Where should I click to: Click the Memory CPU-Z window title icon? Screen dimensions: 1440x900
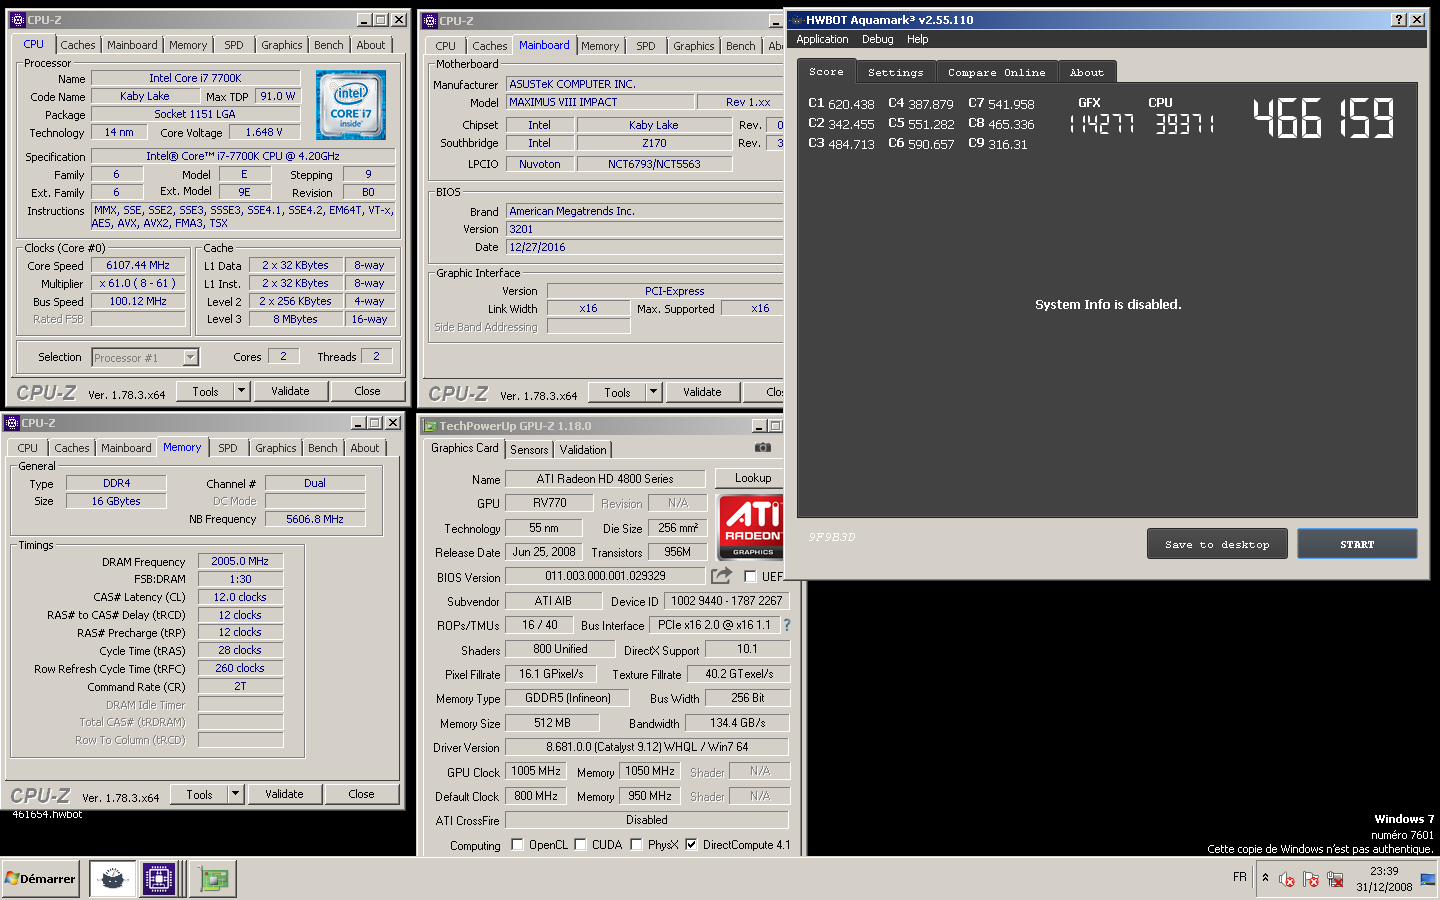12,423
